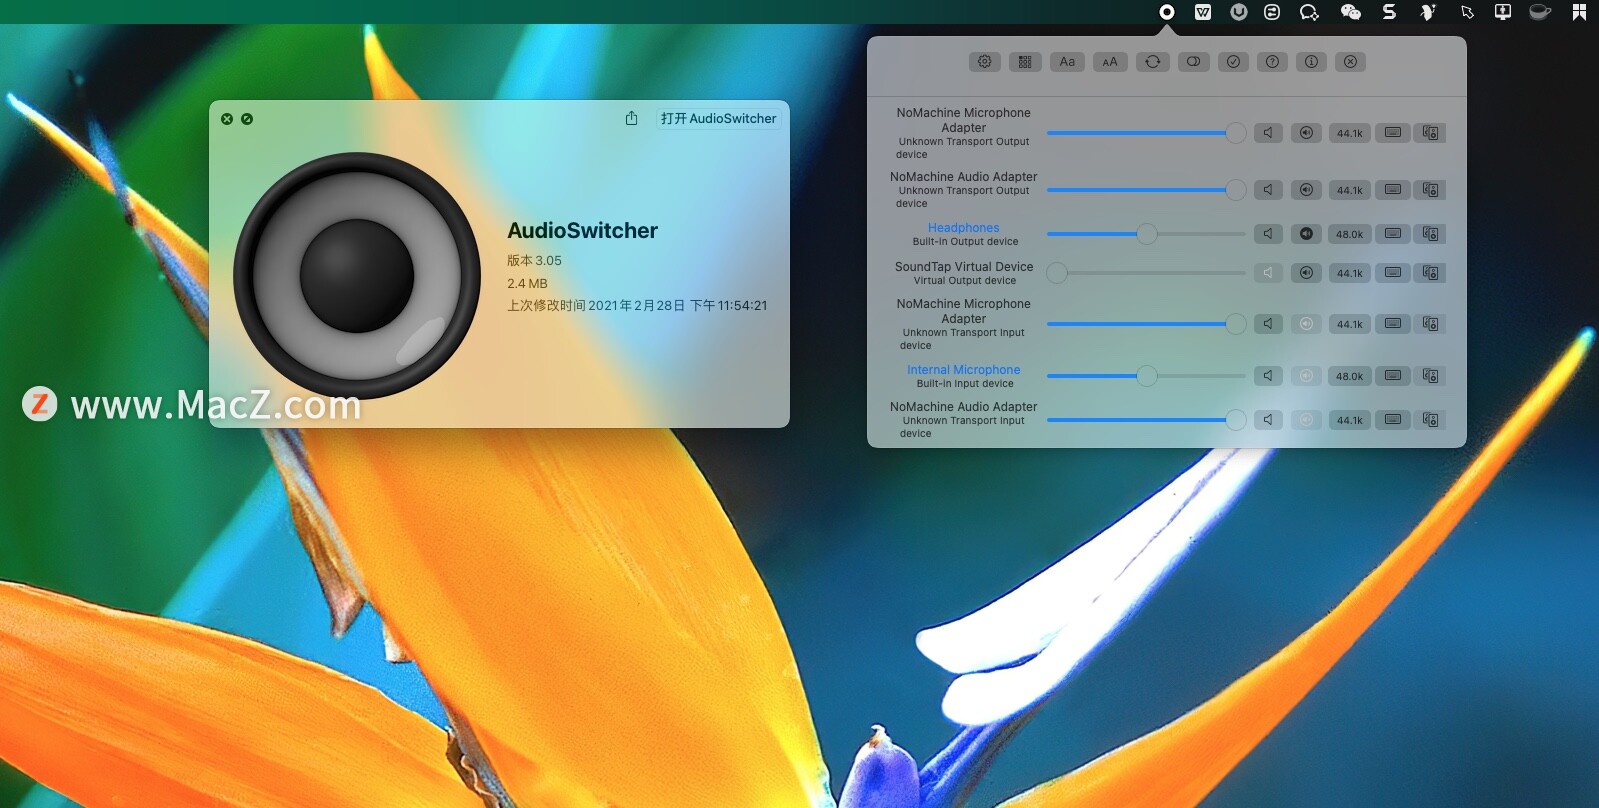Open Internal Microphone 48.0k sample rate menu
Image resolution: width=1599 pixels, height=808 pixels.
(1349, 376)
